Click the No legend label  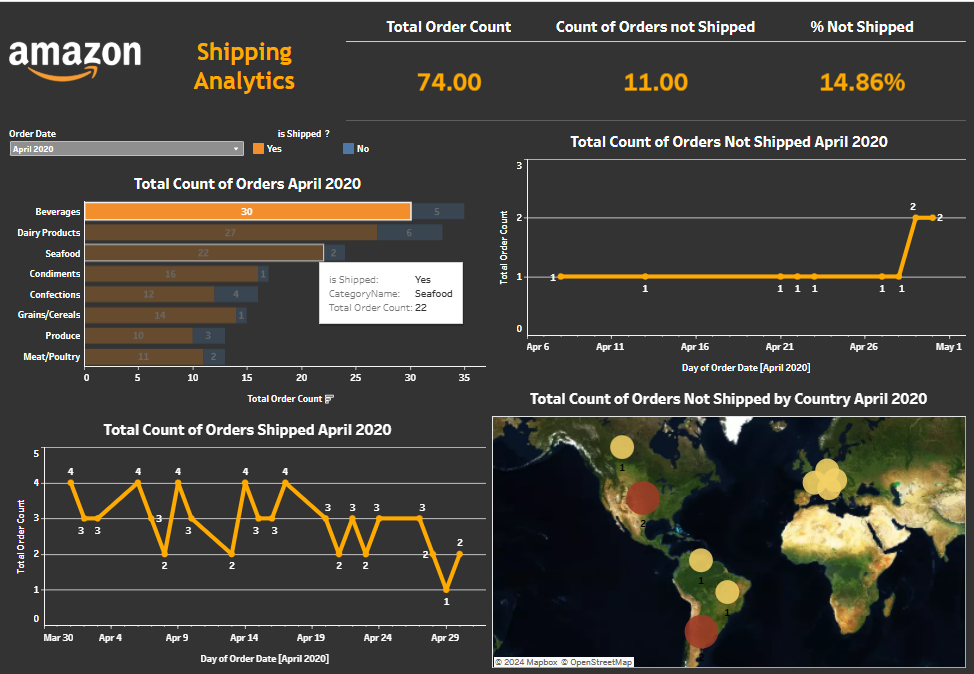tap(363, 148)
